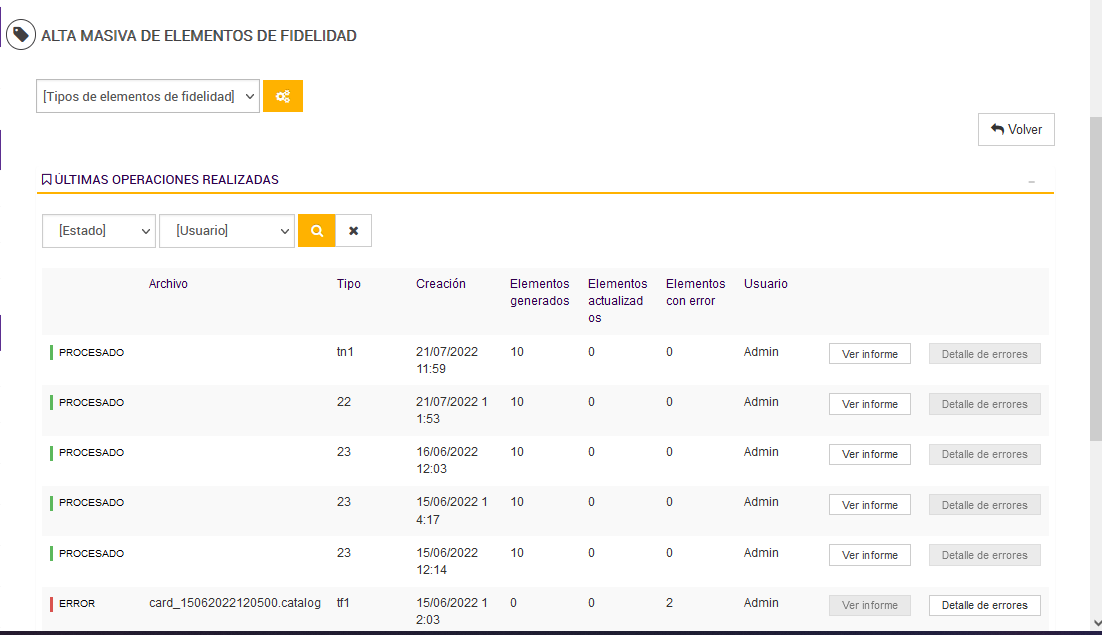1102x635 pixels.
Task: Click the orange gears process button
Action: coord(283,96)
